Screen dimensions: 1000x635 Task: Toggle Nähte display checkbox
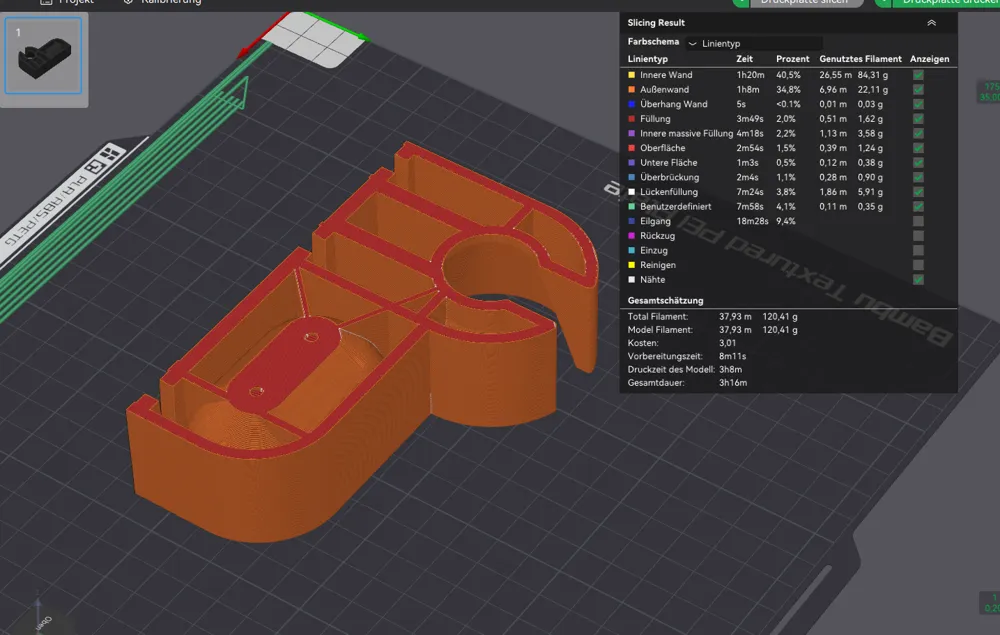tap(918, 280)
